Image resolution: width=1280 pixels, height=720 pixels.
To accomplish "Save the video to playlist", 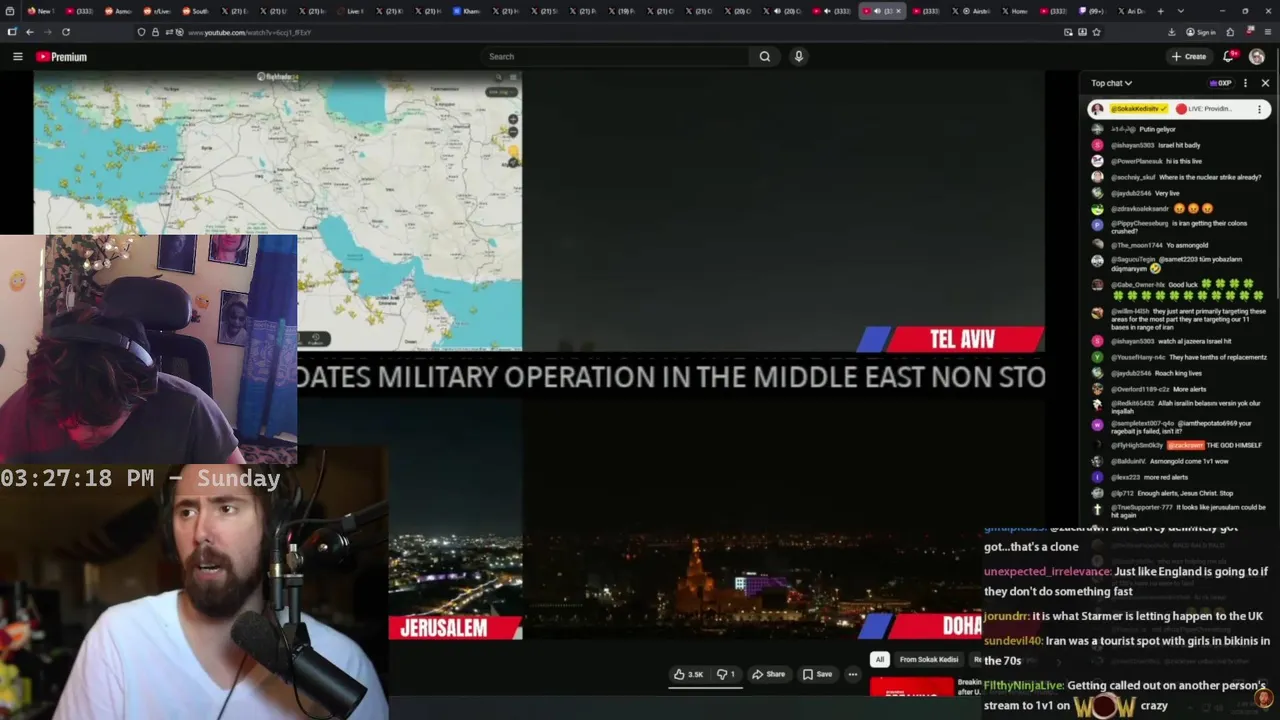I will 817,674.
